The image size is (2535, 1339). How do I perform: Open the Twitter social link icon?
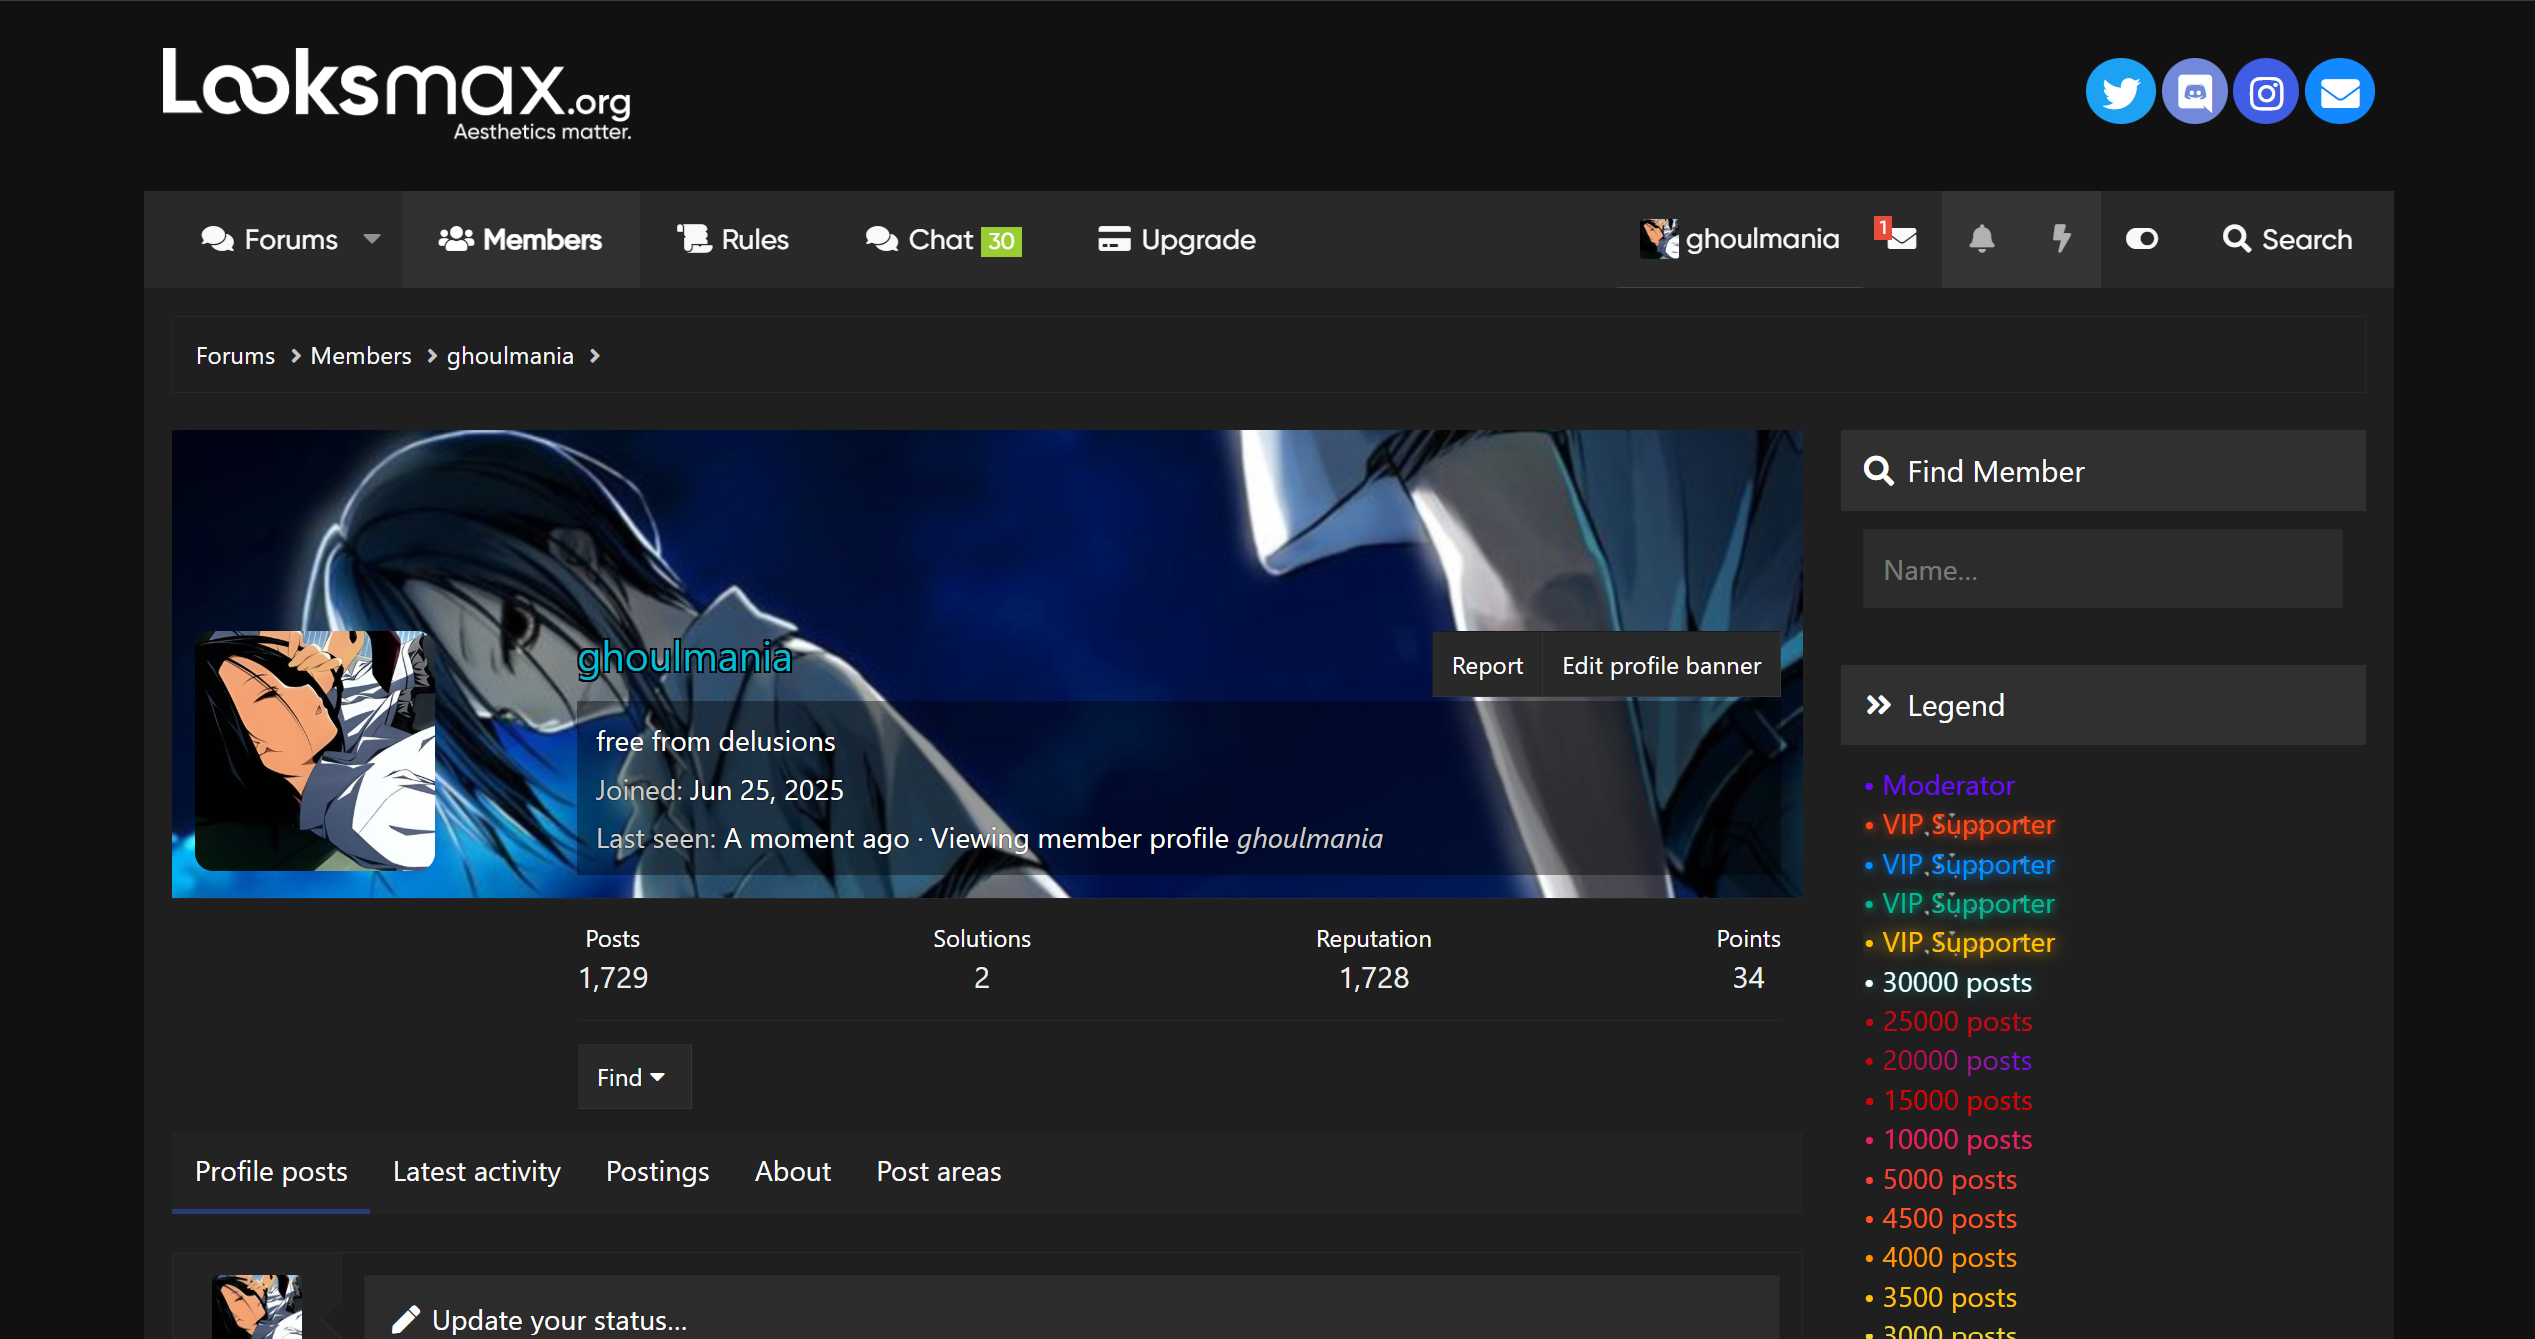click(2120, 92)
